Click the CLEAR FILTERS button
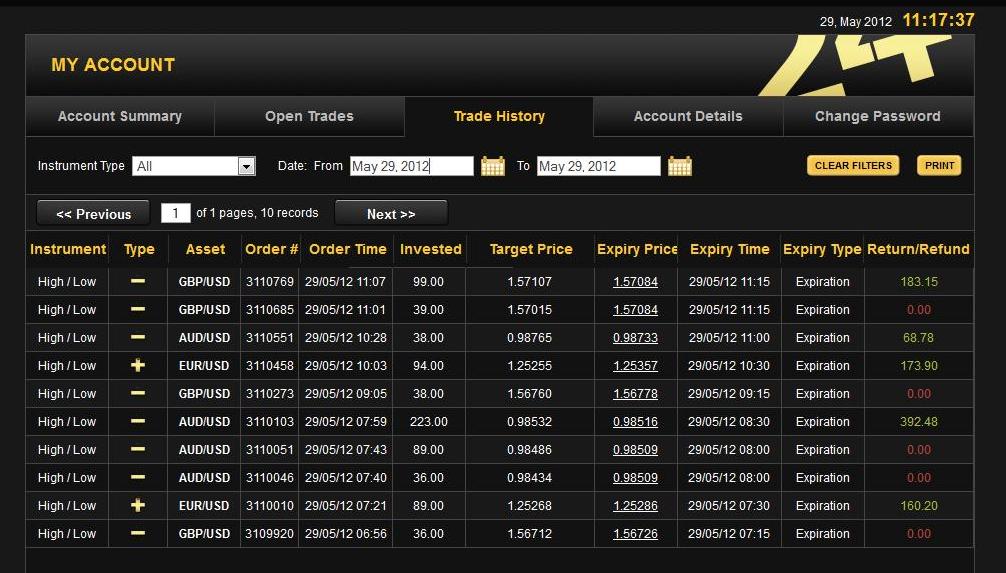This screenshot has height=573, width=1006. 853,166
